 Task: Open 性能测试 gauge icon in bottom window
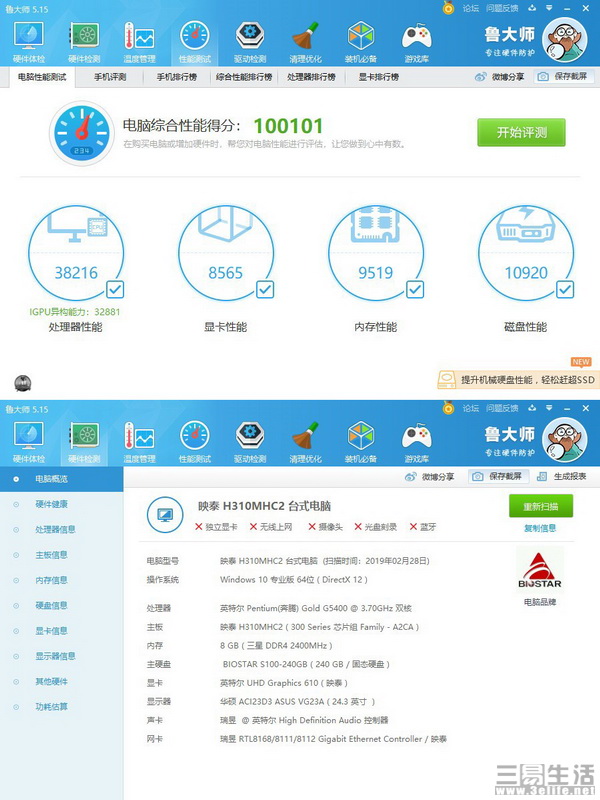pyautogui.click(x=195, y=436)
